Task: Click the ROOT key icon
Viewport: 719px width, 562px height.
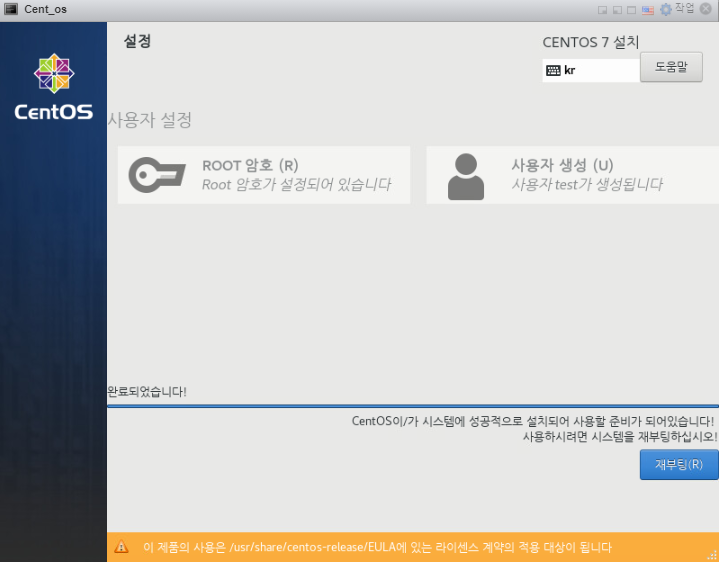Action: click(x=157, y=175)
